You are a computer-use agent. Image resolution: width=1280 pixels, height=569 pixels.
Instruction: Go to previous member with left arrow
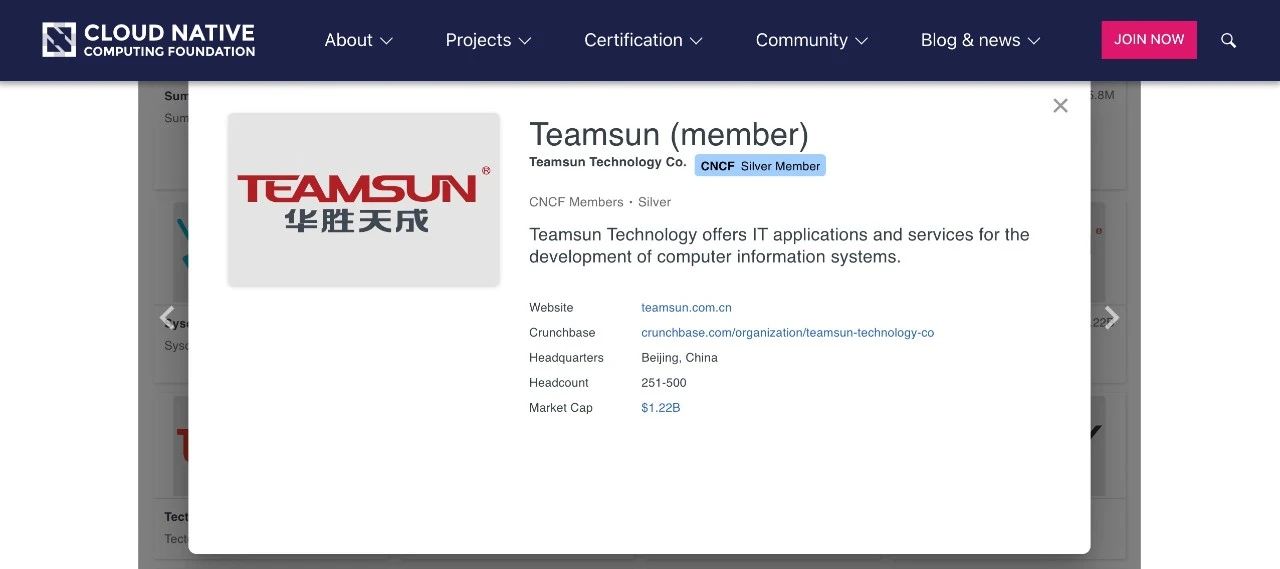168,318
